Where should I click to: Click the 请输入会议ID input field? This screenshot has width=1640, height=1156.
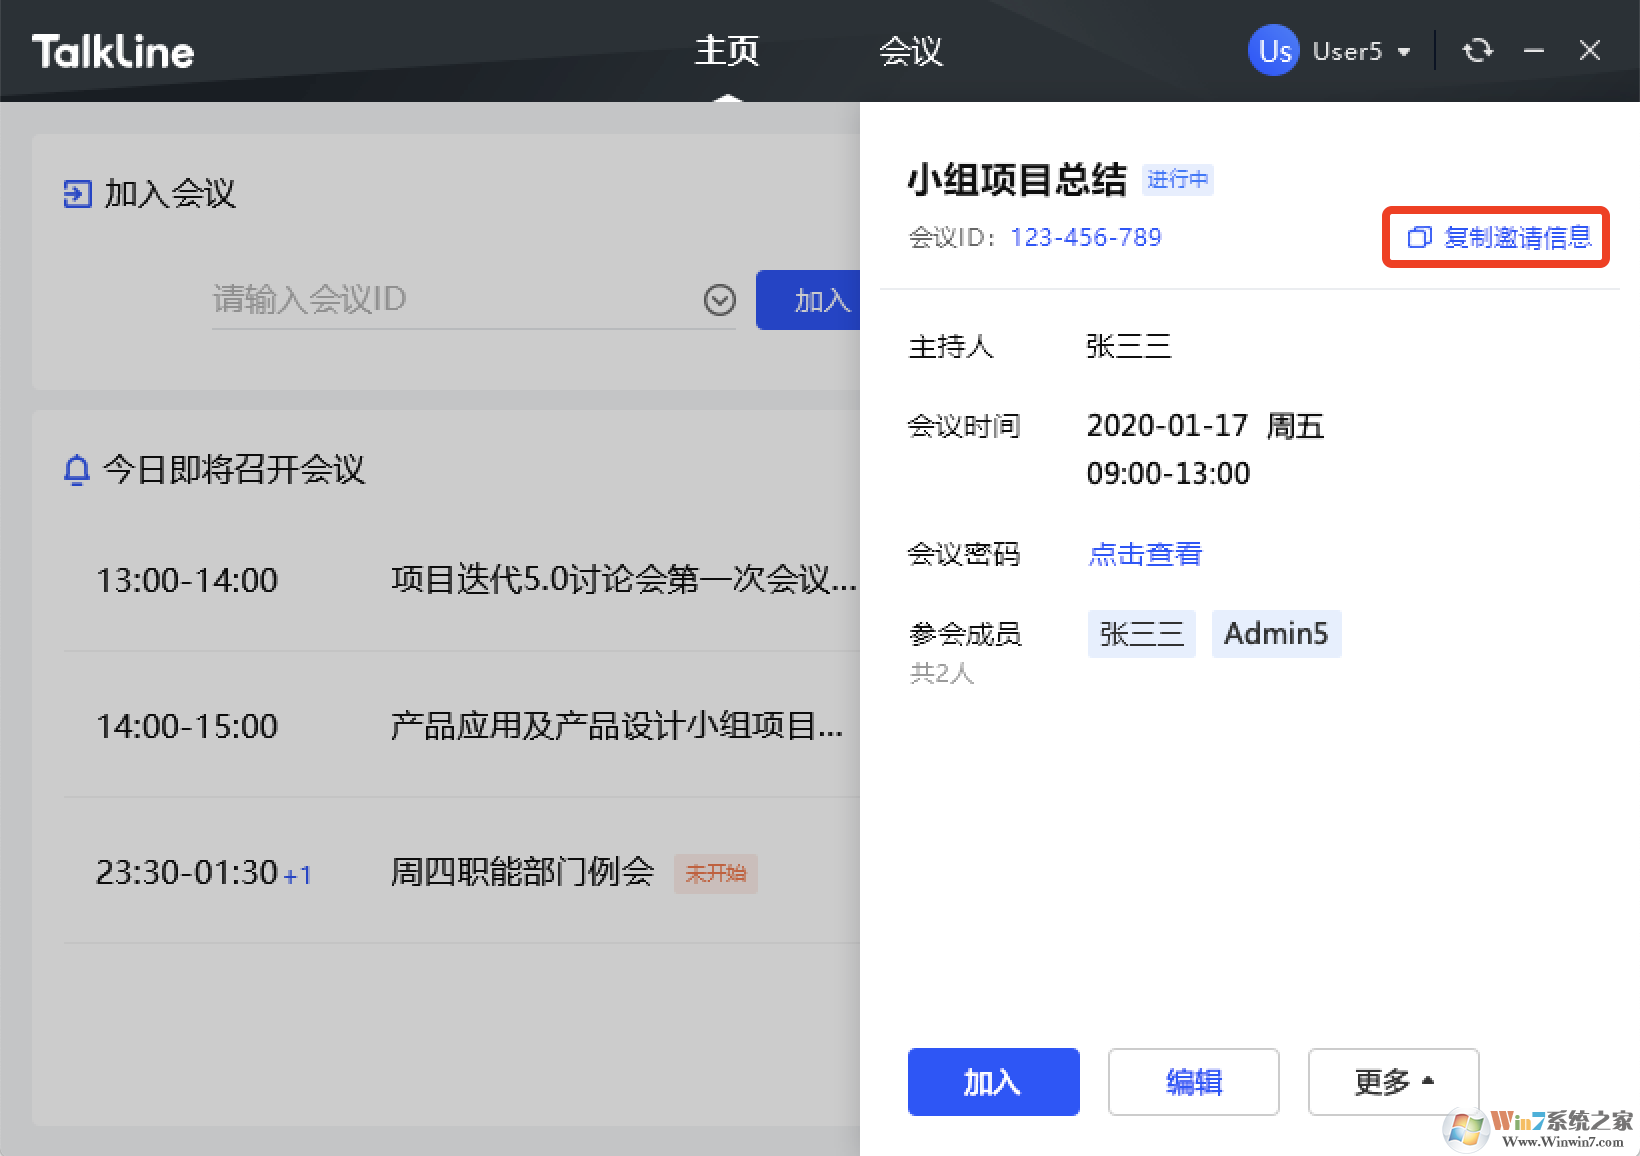coord(420,299)
